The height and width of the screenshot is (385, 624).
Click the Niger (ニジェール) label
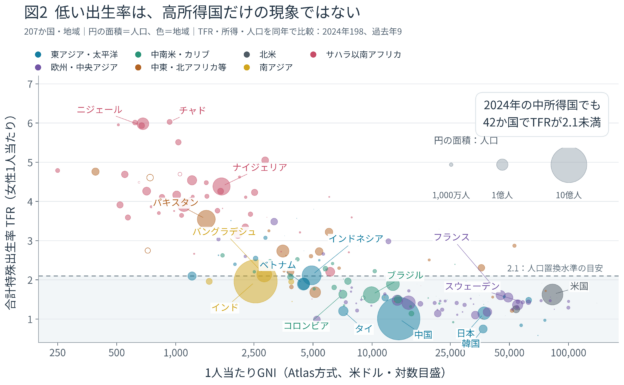pyautogui.click(x=99, y=109)
